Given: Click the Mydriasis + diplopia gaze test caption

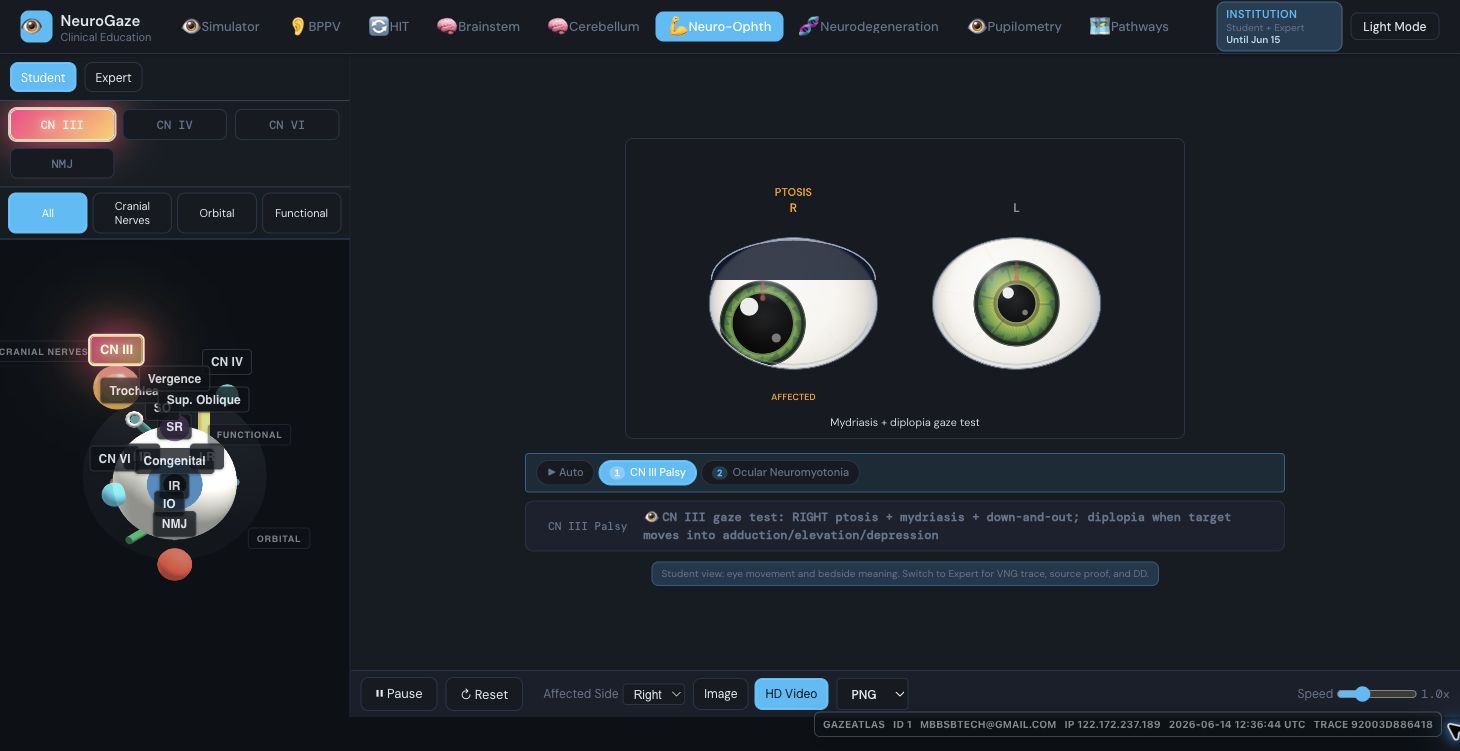Looking at the screenshot, I should [x=905, y=422].
